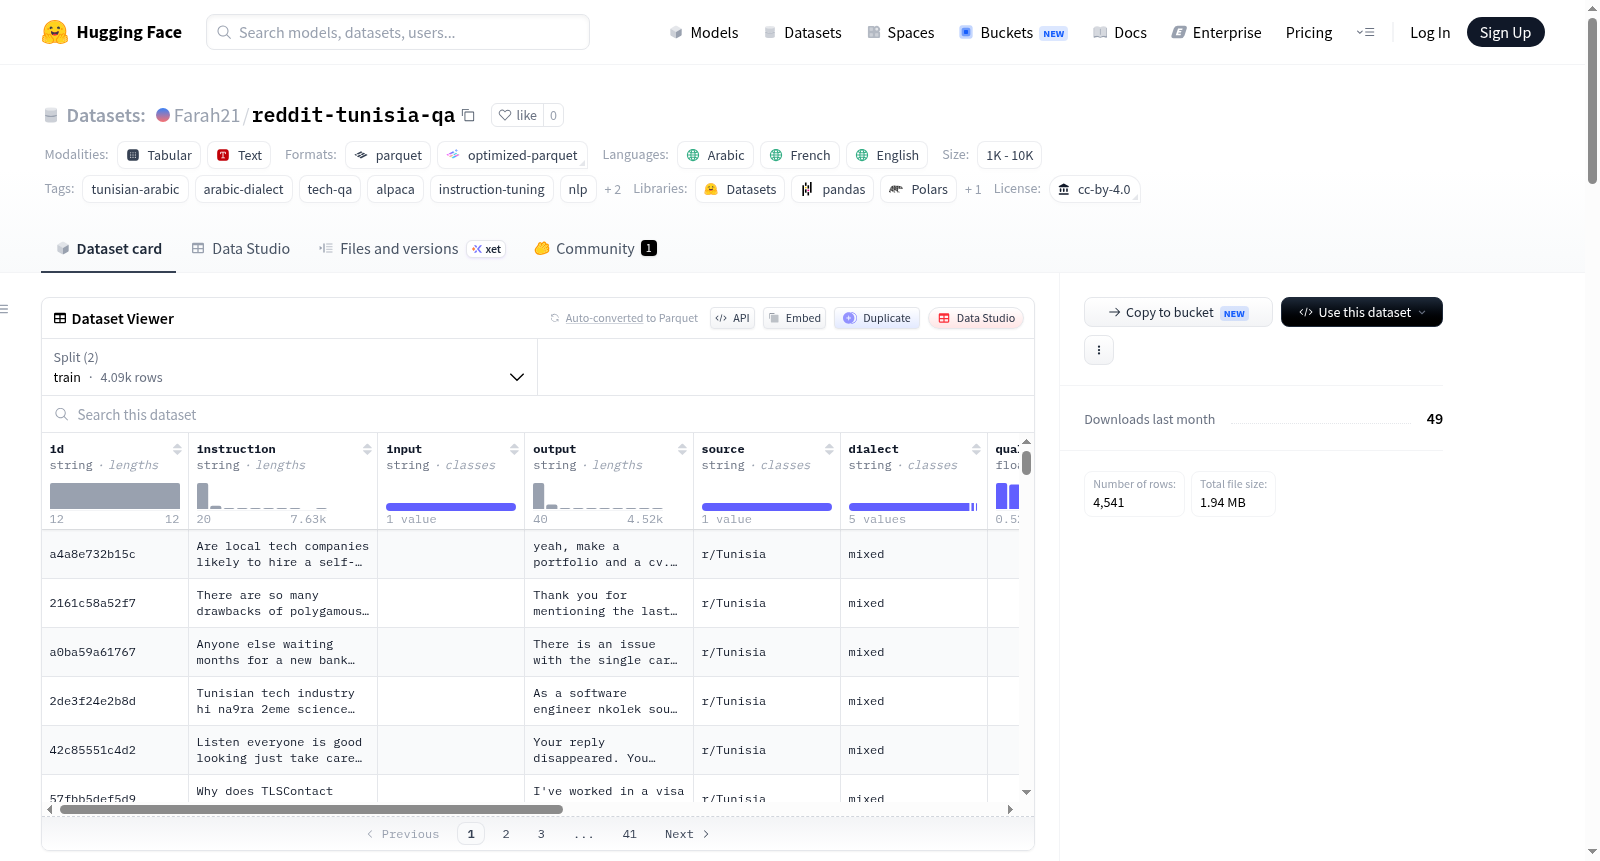Screen dimensions: 1600x861
Task: Filter by the Text modality tag
Action: coord(239,155)
